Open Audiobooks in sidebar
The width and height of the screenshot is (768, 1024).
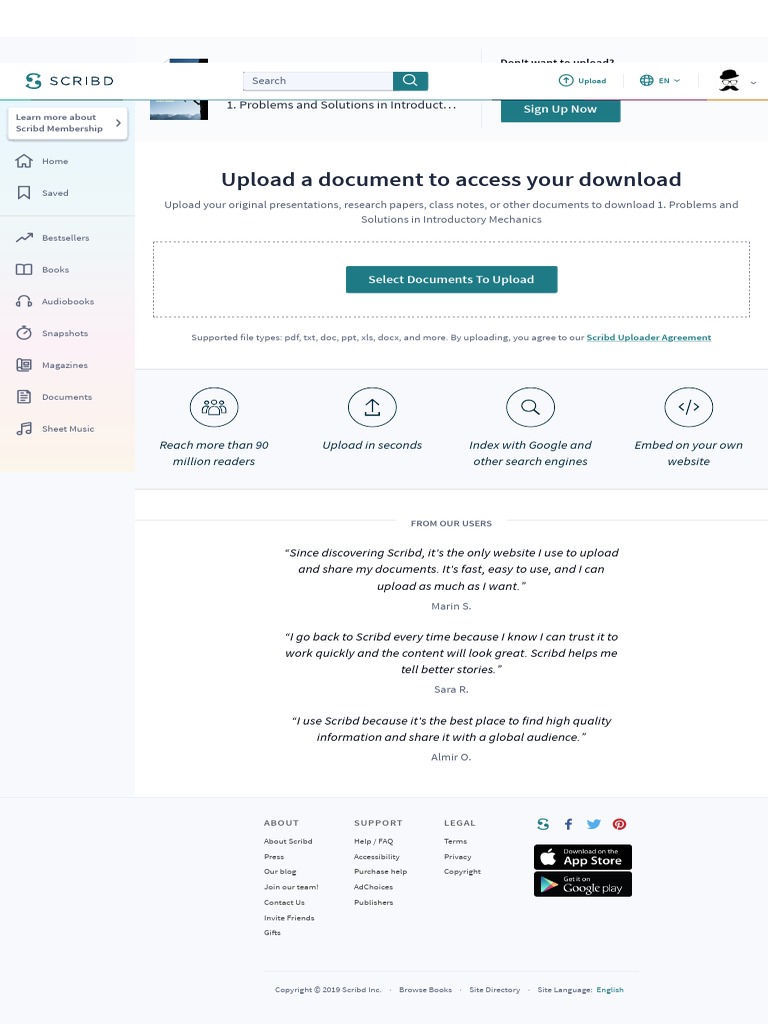click(x=68, y=302)
